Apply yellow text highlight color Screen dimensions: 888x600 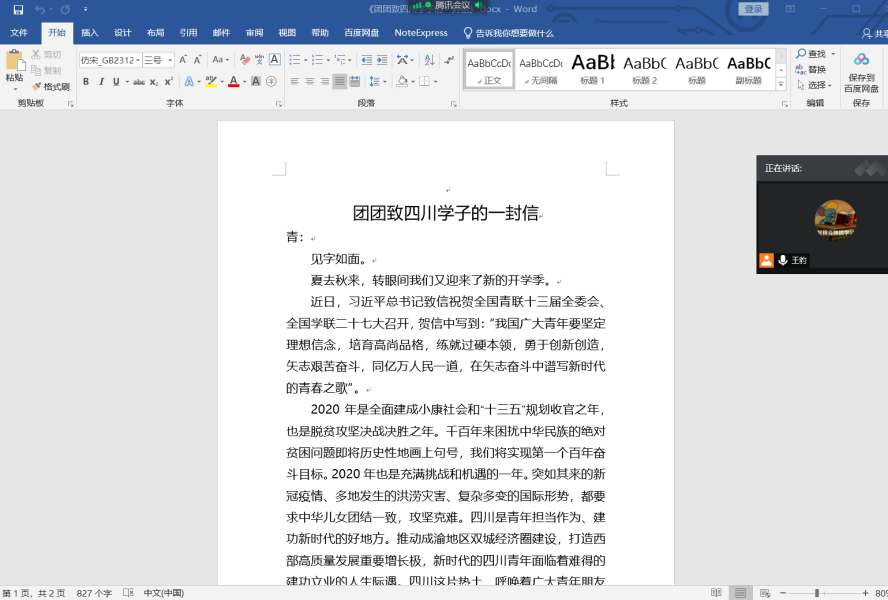coord(211,82)
